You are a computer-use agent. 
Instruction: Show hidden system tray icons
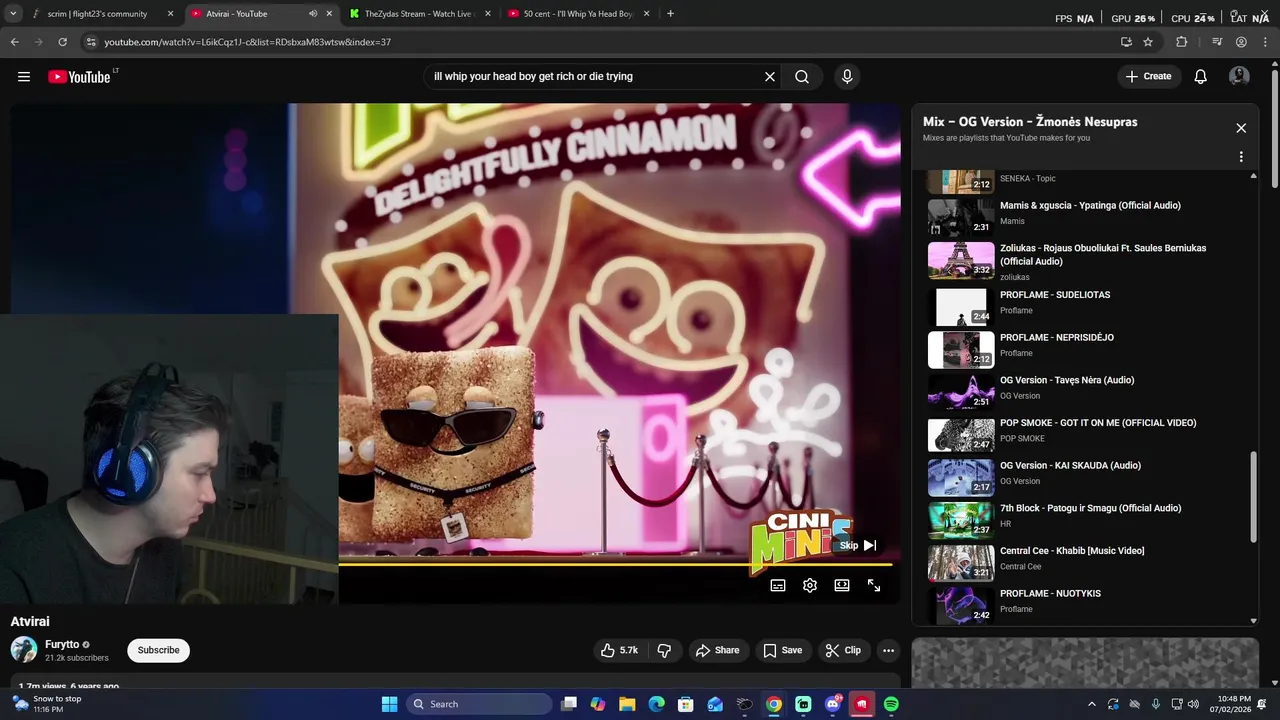1091,704
